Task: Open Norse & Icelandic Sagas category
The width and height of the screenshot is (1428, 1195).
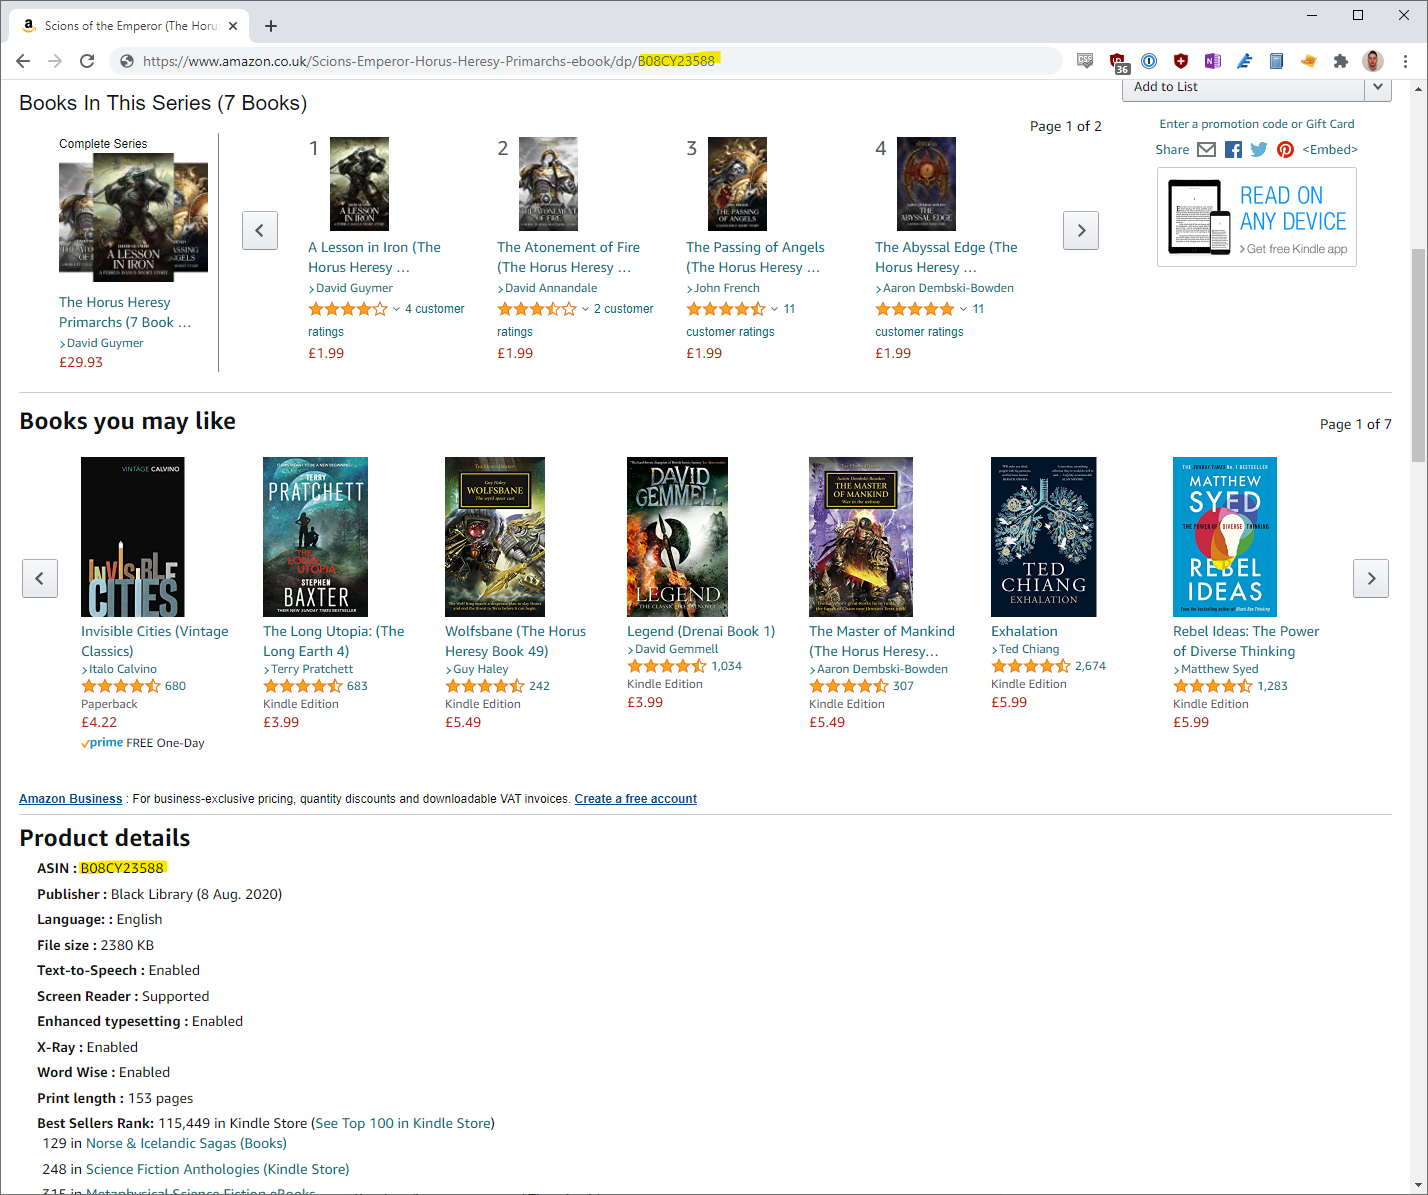Action: pos(186,1143)
